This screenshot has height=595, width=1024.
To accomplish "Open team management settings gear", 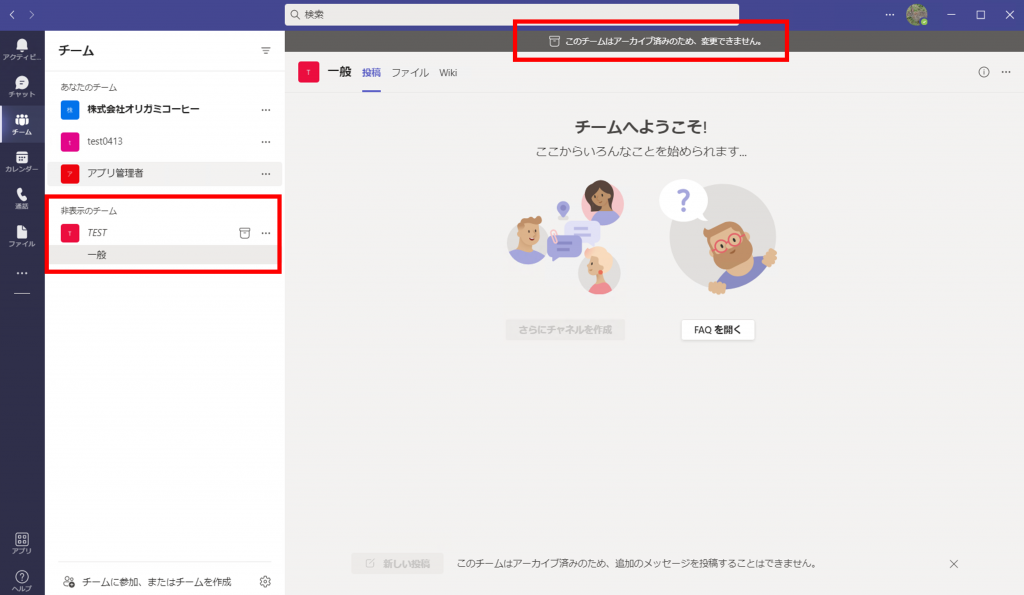I will [x=265, y=581].
